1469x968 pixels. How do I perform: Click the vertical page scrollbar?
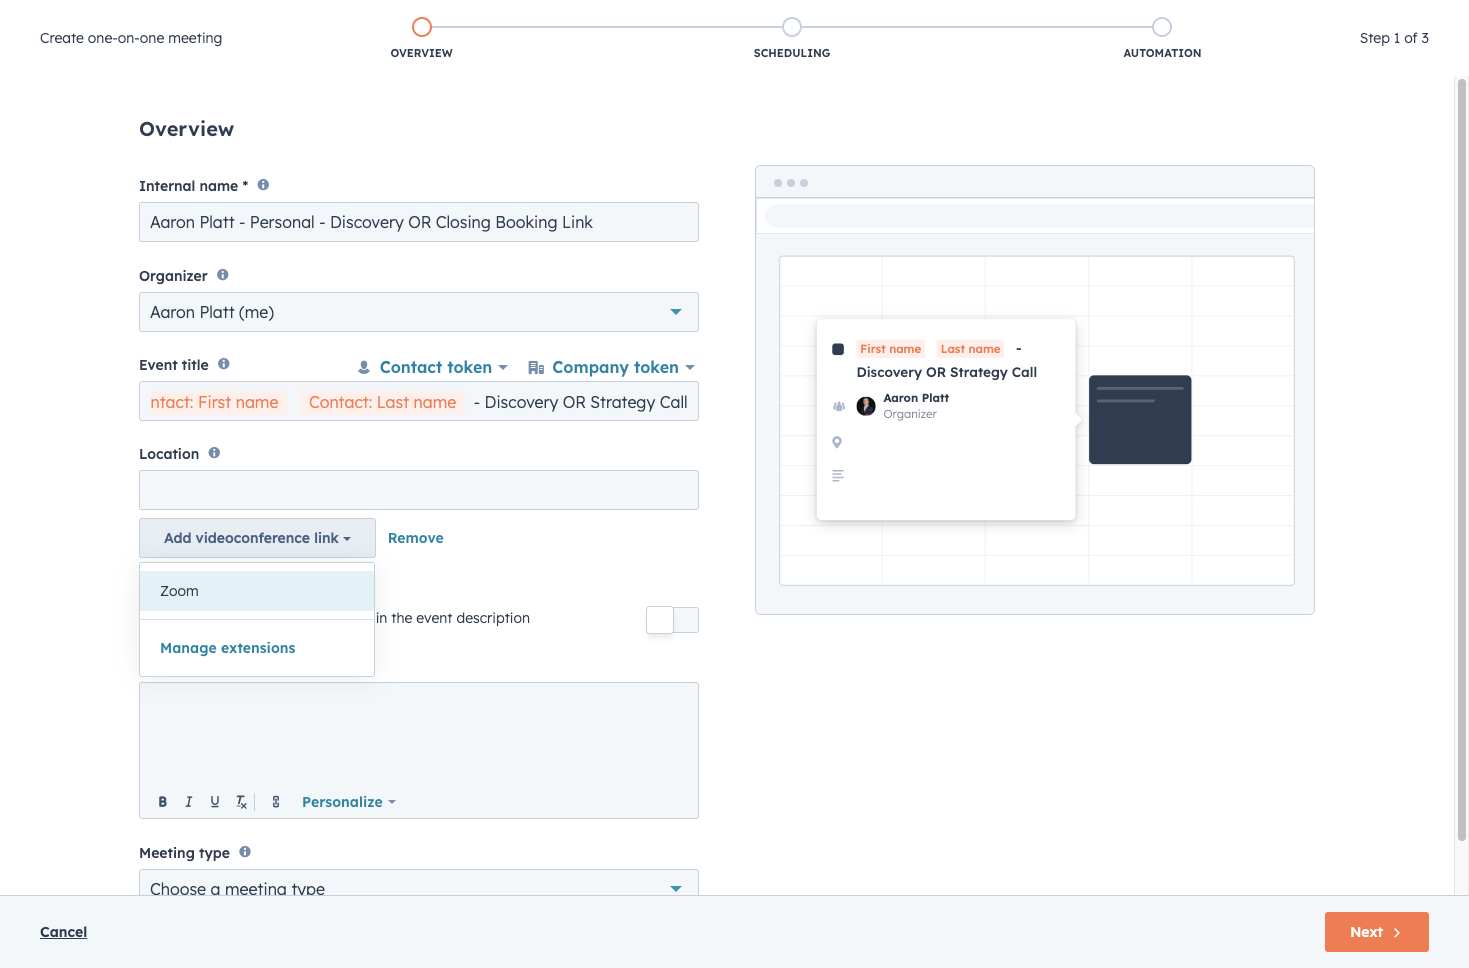1462,460
